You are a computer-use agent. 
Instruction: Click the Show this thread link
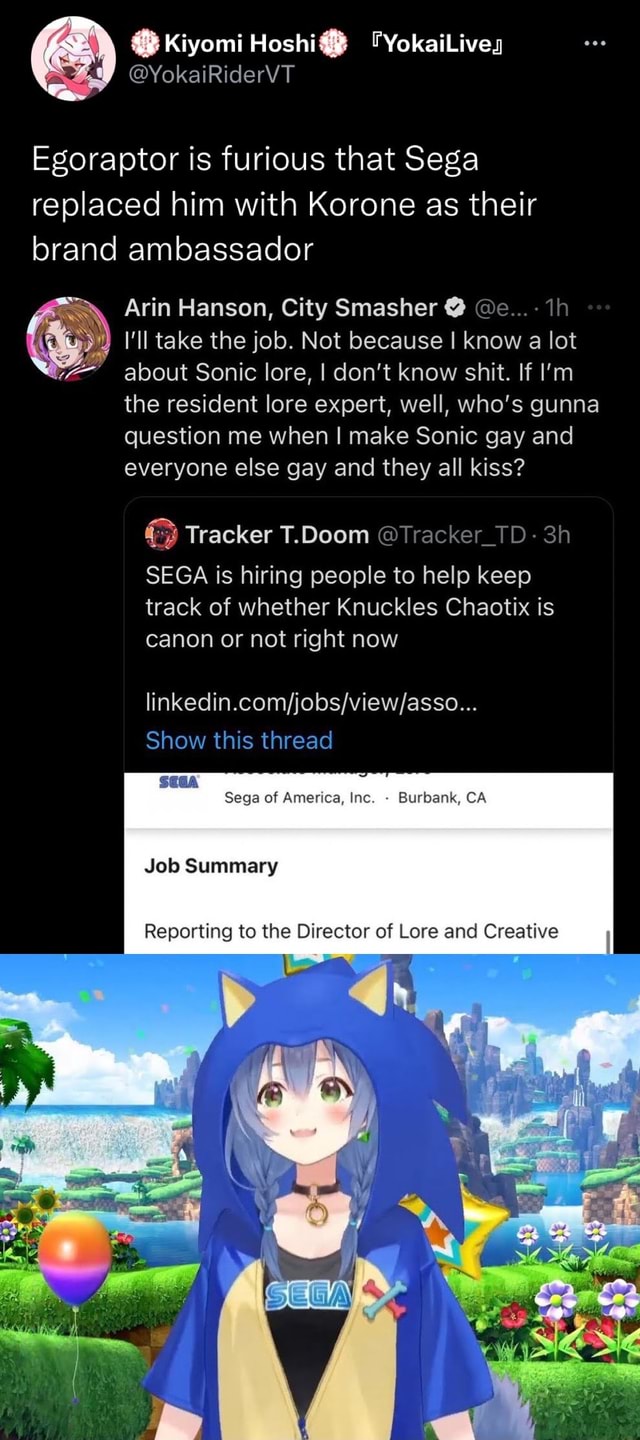click(x=238, y=740)
